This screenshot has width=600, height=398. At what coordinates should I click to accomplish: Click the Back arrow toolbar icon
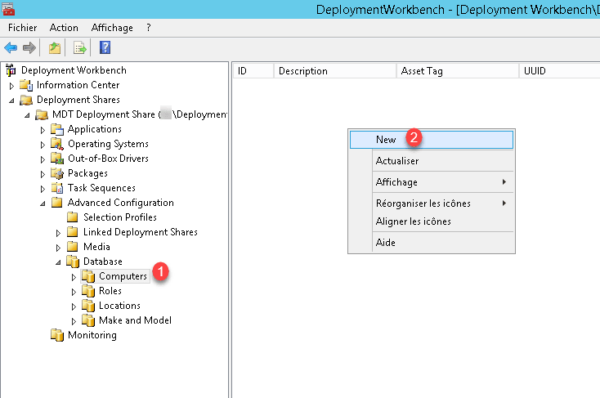[x=11, y=48]
